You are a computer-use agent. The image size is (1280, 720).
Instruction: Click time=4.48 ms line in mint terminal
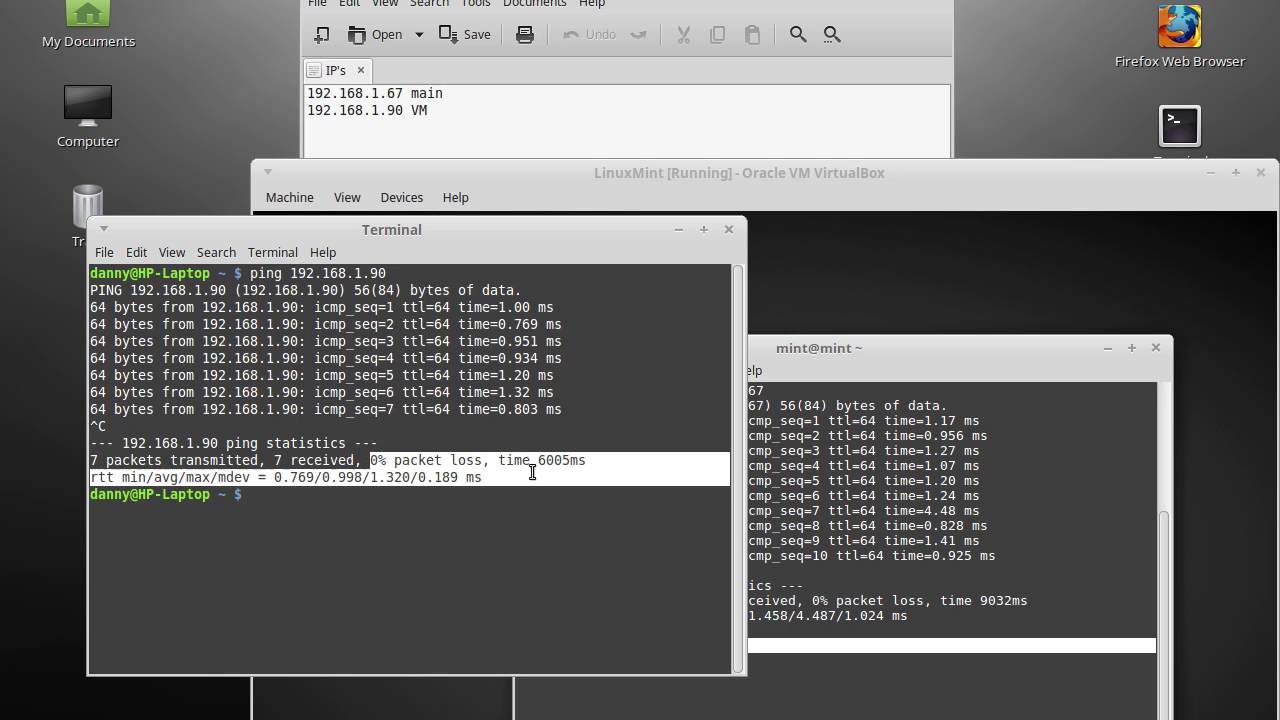863,510
